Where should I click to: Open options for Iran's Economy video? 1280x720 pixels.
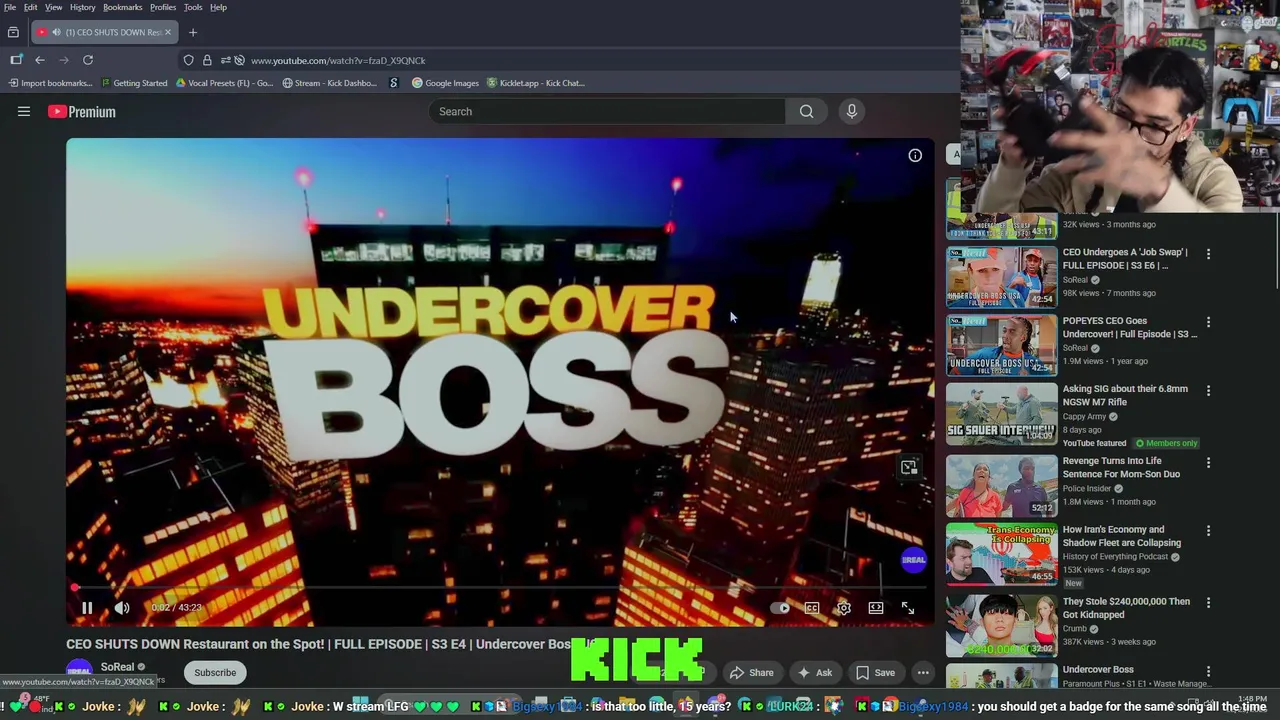coord(1208,531)
